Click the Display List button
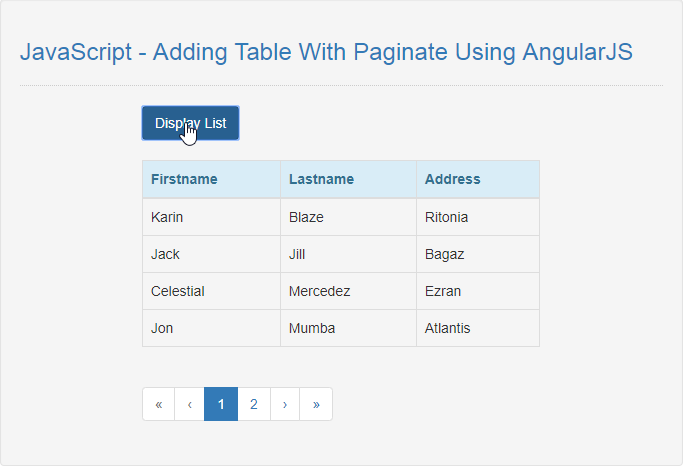The height and width of the screenshot is (466, 683). pyautogui.click(x=190, y=123)
